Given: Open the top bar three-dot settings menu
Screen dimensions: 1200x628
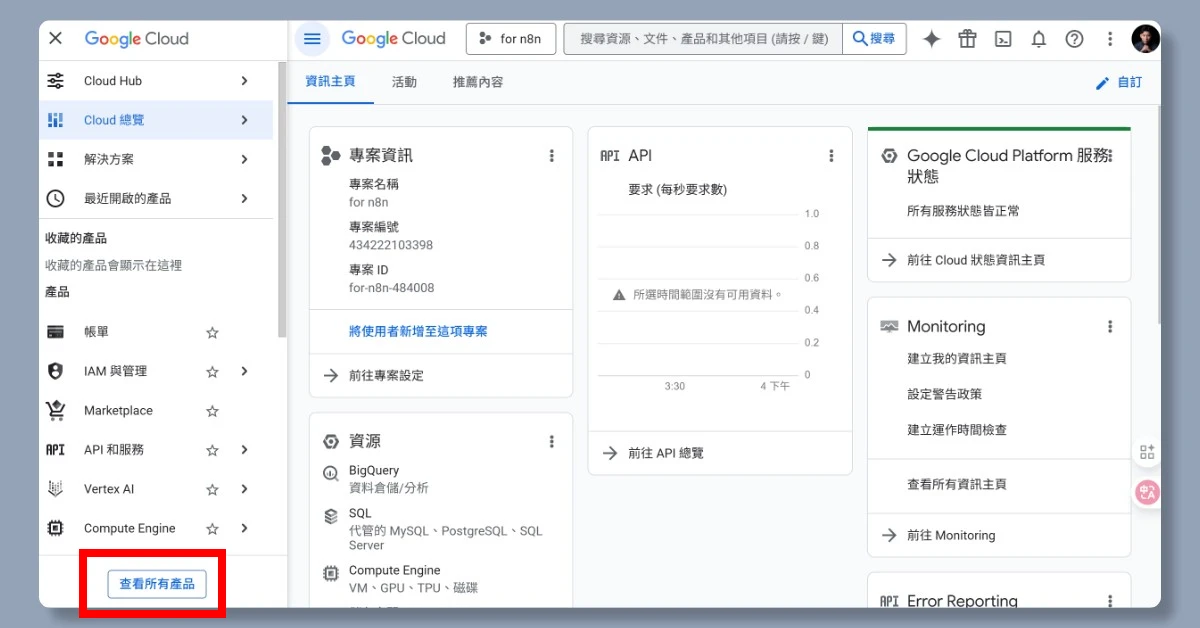Looking at the screenshot, I should pos(1110,39).
